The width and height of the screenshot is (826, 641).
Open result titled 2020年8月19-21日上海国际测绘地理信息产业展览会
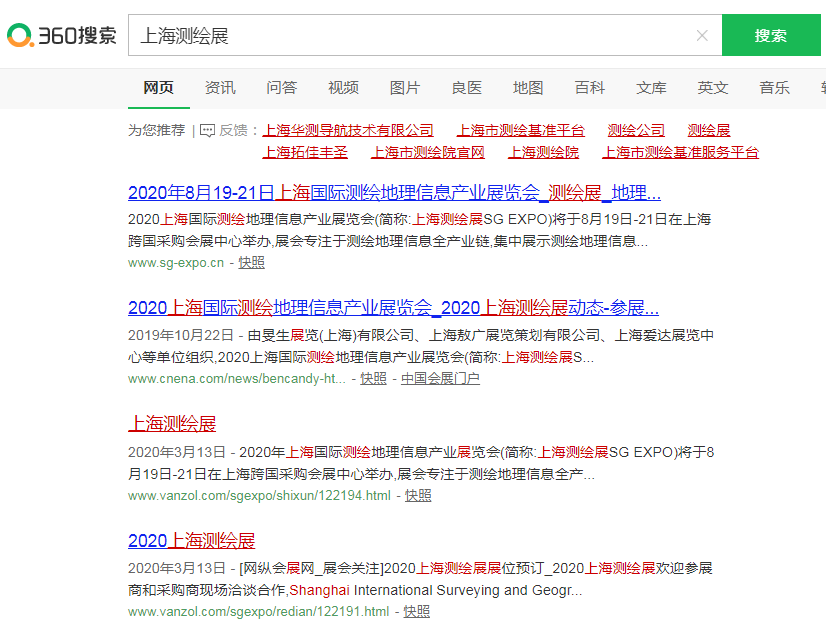[395, 193]
